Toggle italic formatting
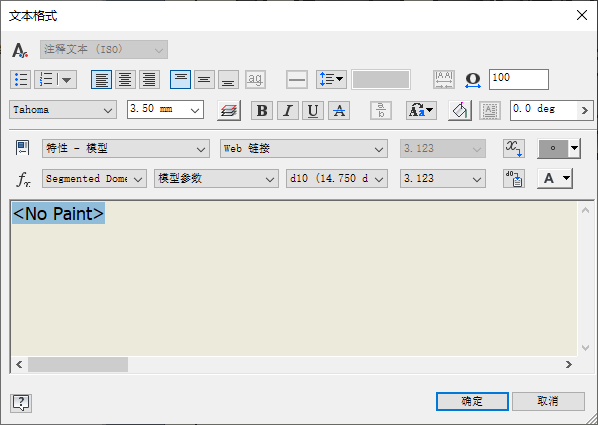 pyautogui.click(x=288, y=111)
